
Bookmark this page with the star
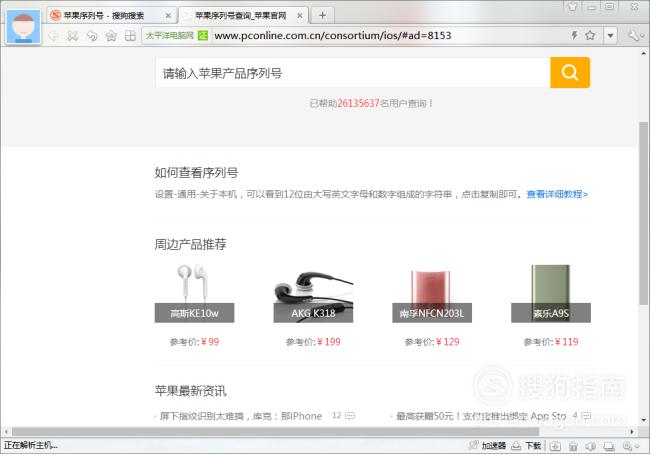pos(590,35)
